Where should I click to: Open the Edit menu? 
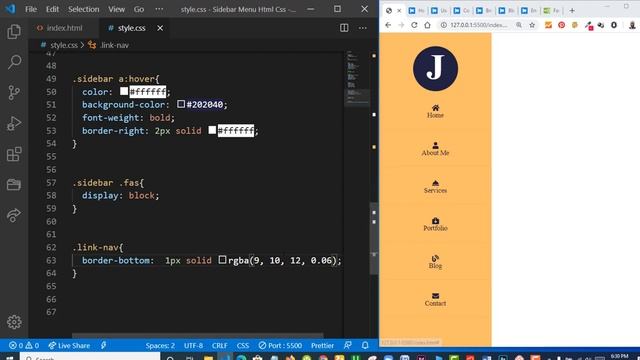52,9
